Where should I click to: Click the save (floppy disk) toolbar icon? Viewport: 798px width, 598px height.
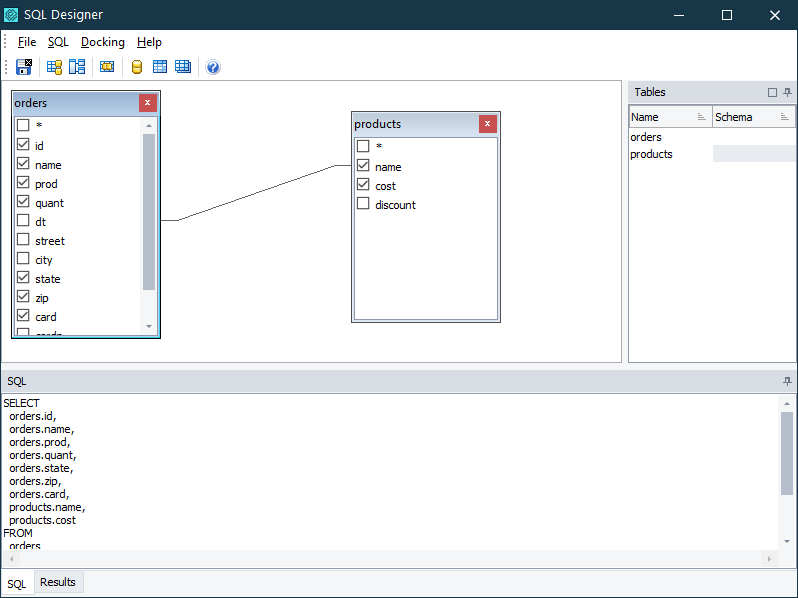(x=25, y=67)
